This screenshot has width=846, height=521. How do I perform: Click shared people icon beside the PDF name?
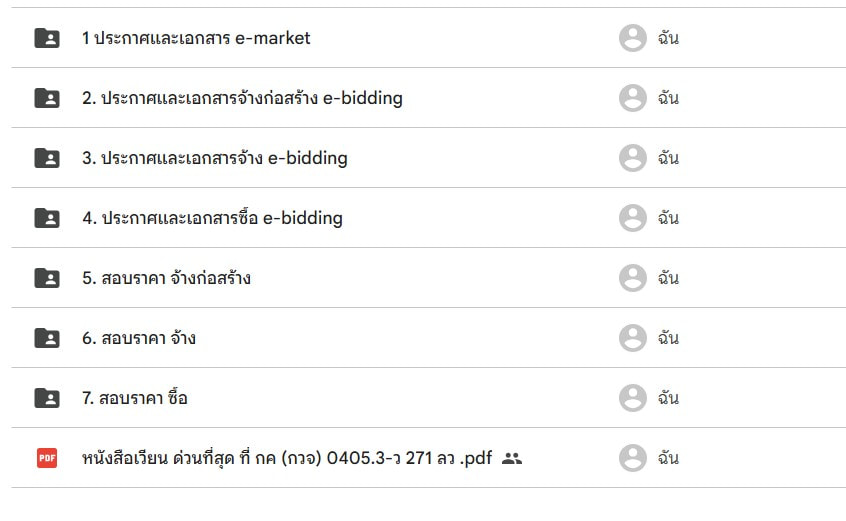pos(511,458)
